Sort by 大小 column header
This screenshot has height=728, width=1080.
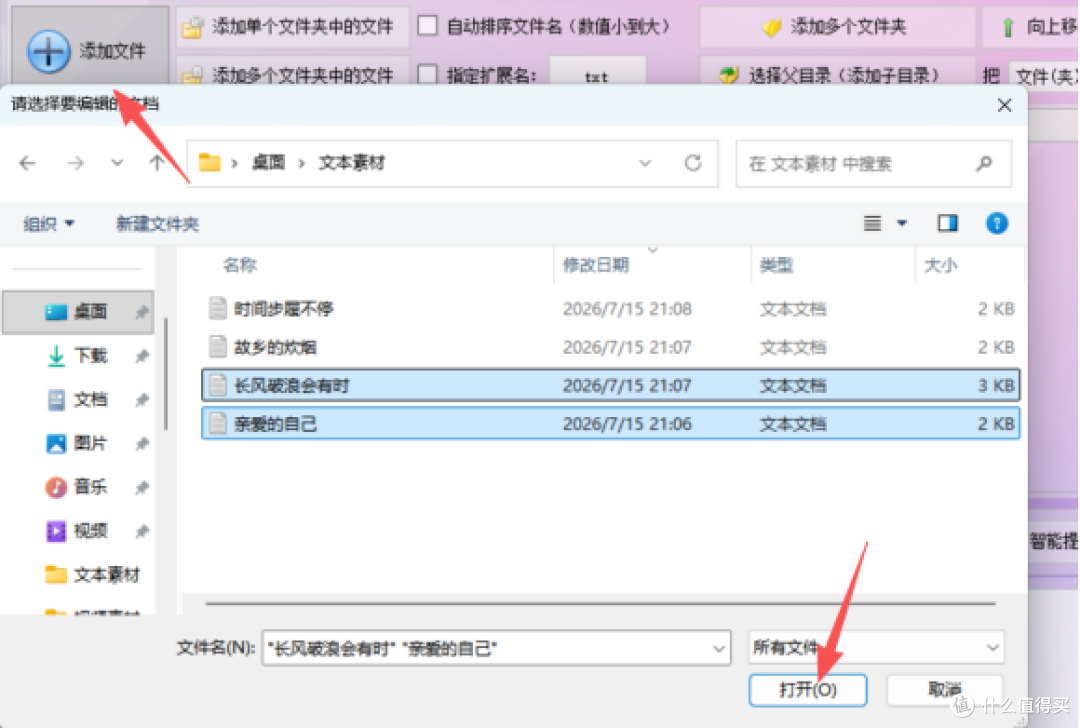[x=941, y=265]
